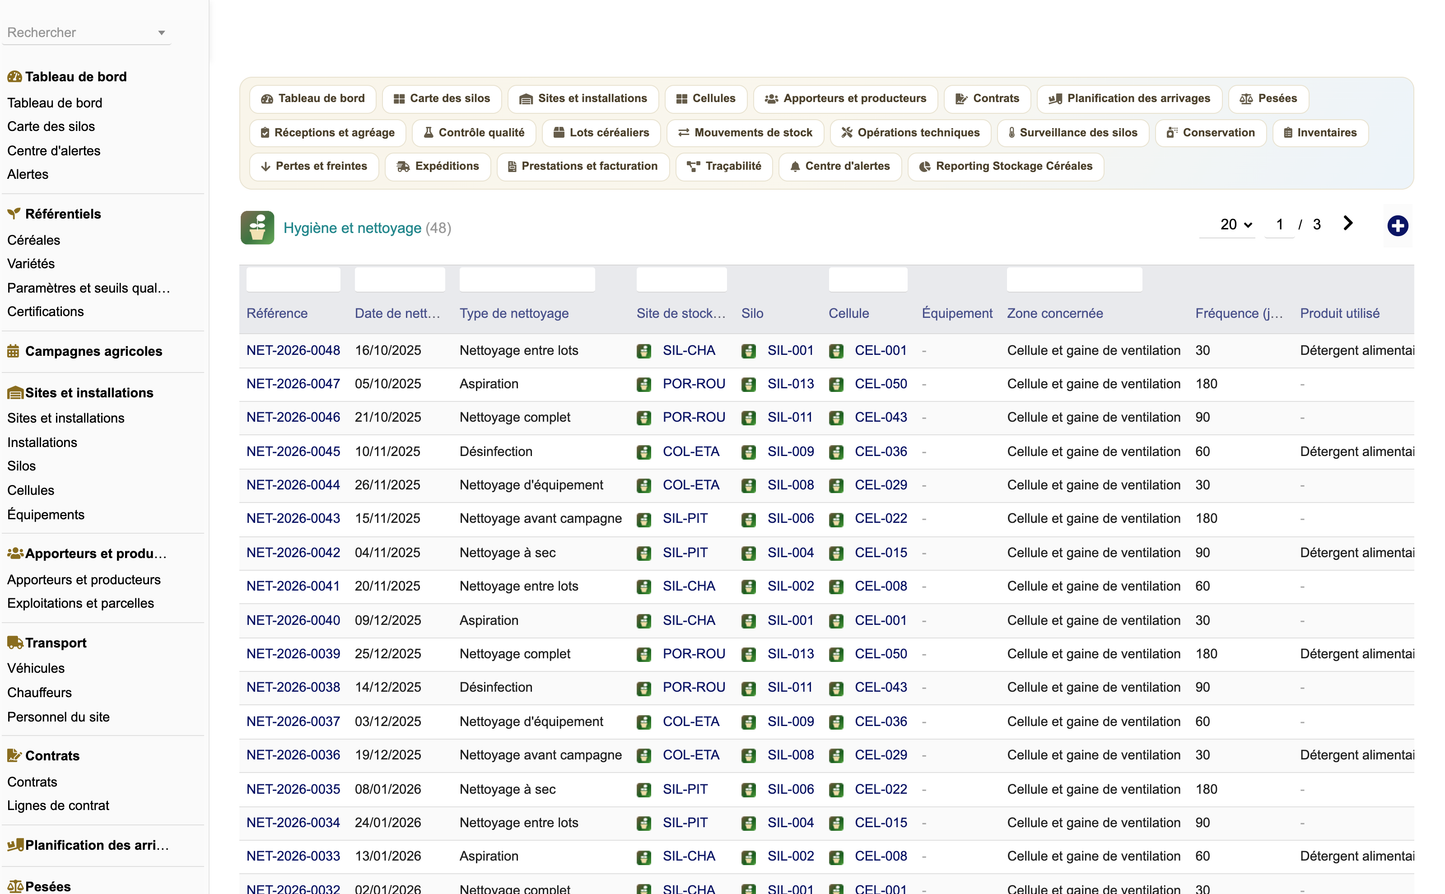Click the Référence column filter field
The image size is (1445, 894).
click(293, 279)
